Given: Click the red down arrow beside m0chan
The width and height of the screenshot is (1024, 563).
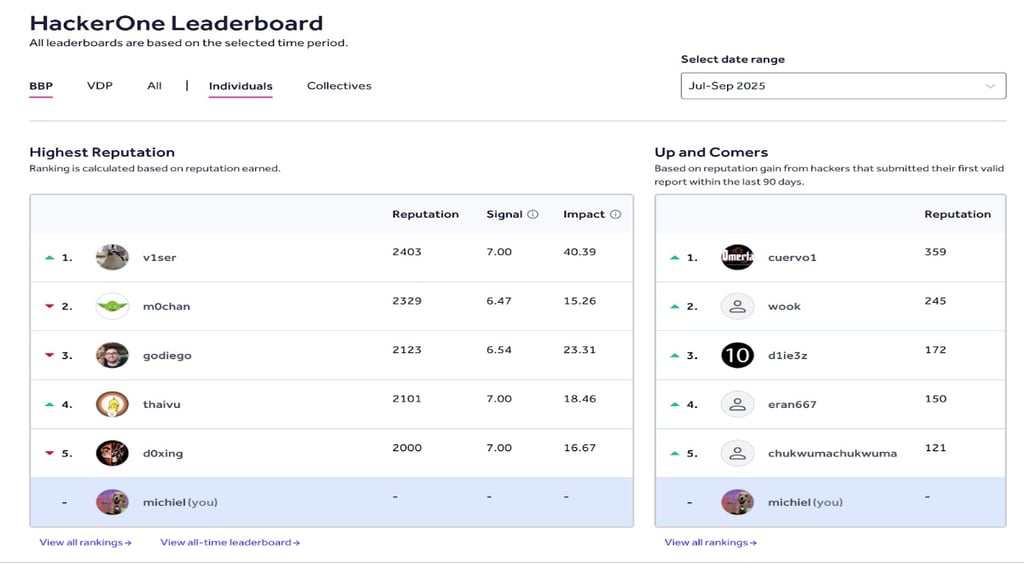Looking at the screenshot, I should pos(49,306).
